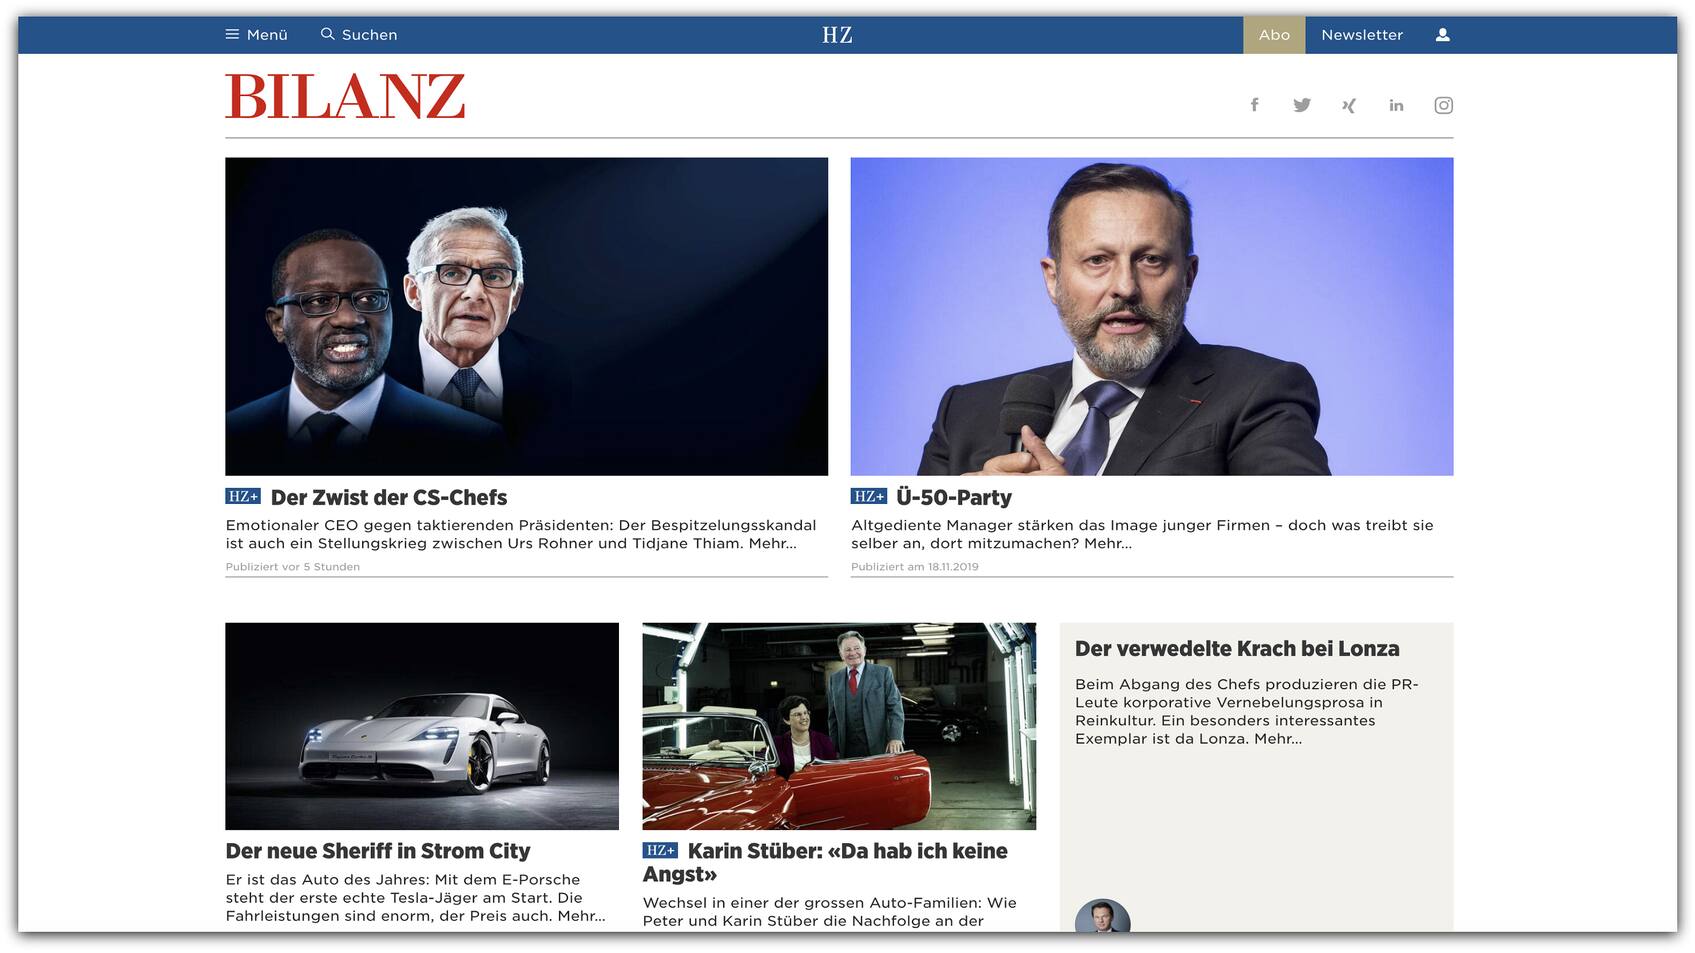Open the Newsletter link

[x=1362, y=35]
